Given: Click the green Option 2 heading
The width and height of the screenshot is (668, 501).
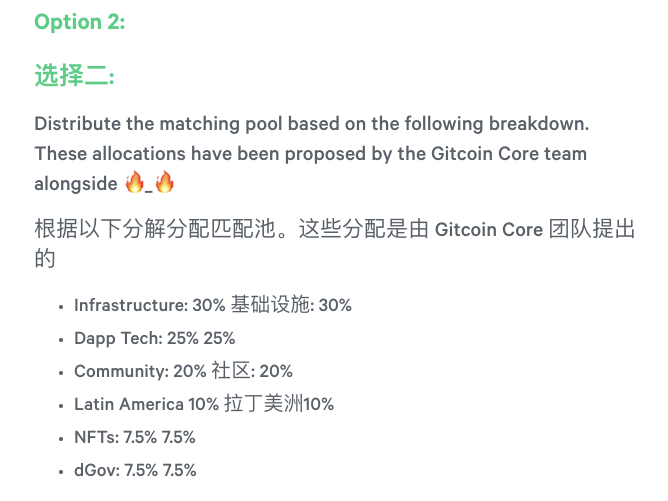Looking at the screenshot, I should [x=80, y=22].
